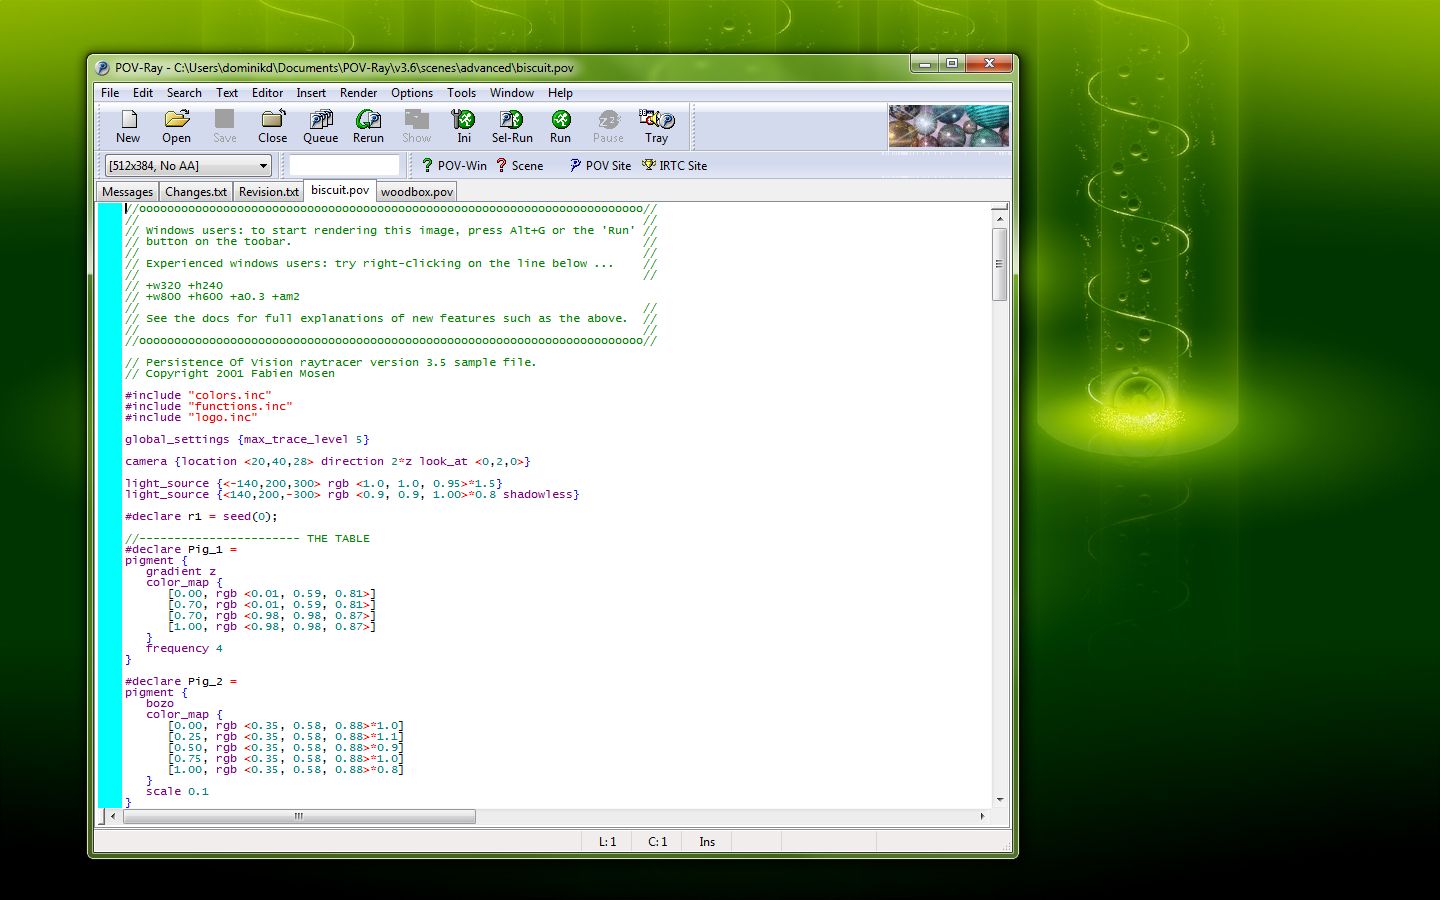Click the '#declare r1 = seed(0);' line

[x=201, y=516]
